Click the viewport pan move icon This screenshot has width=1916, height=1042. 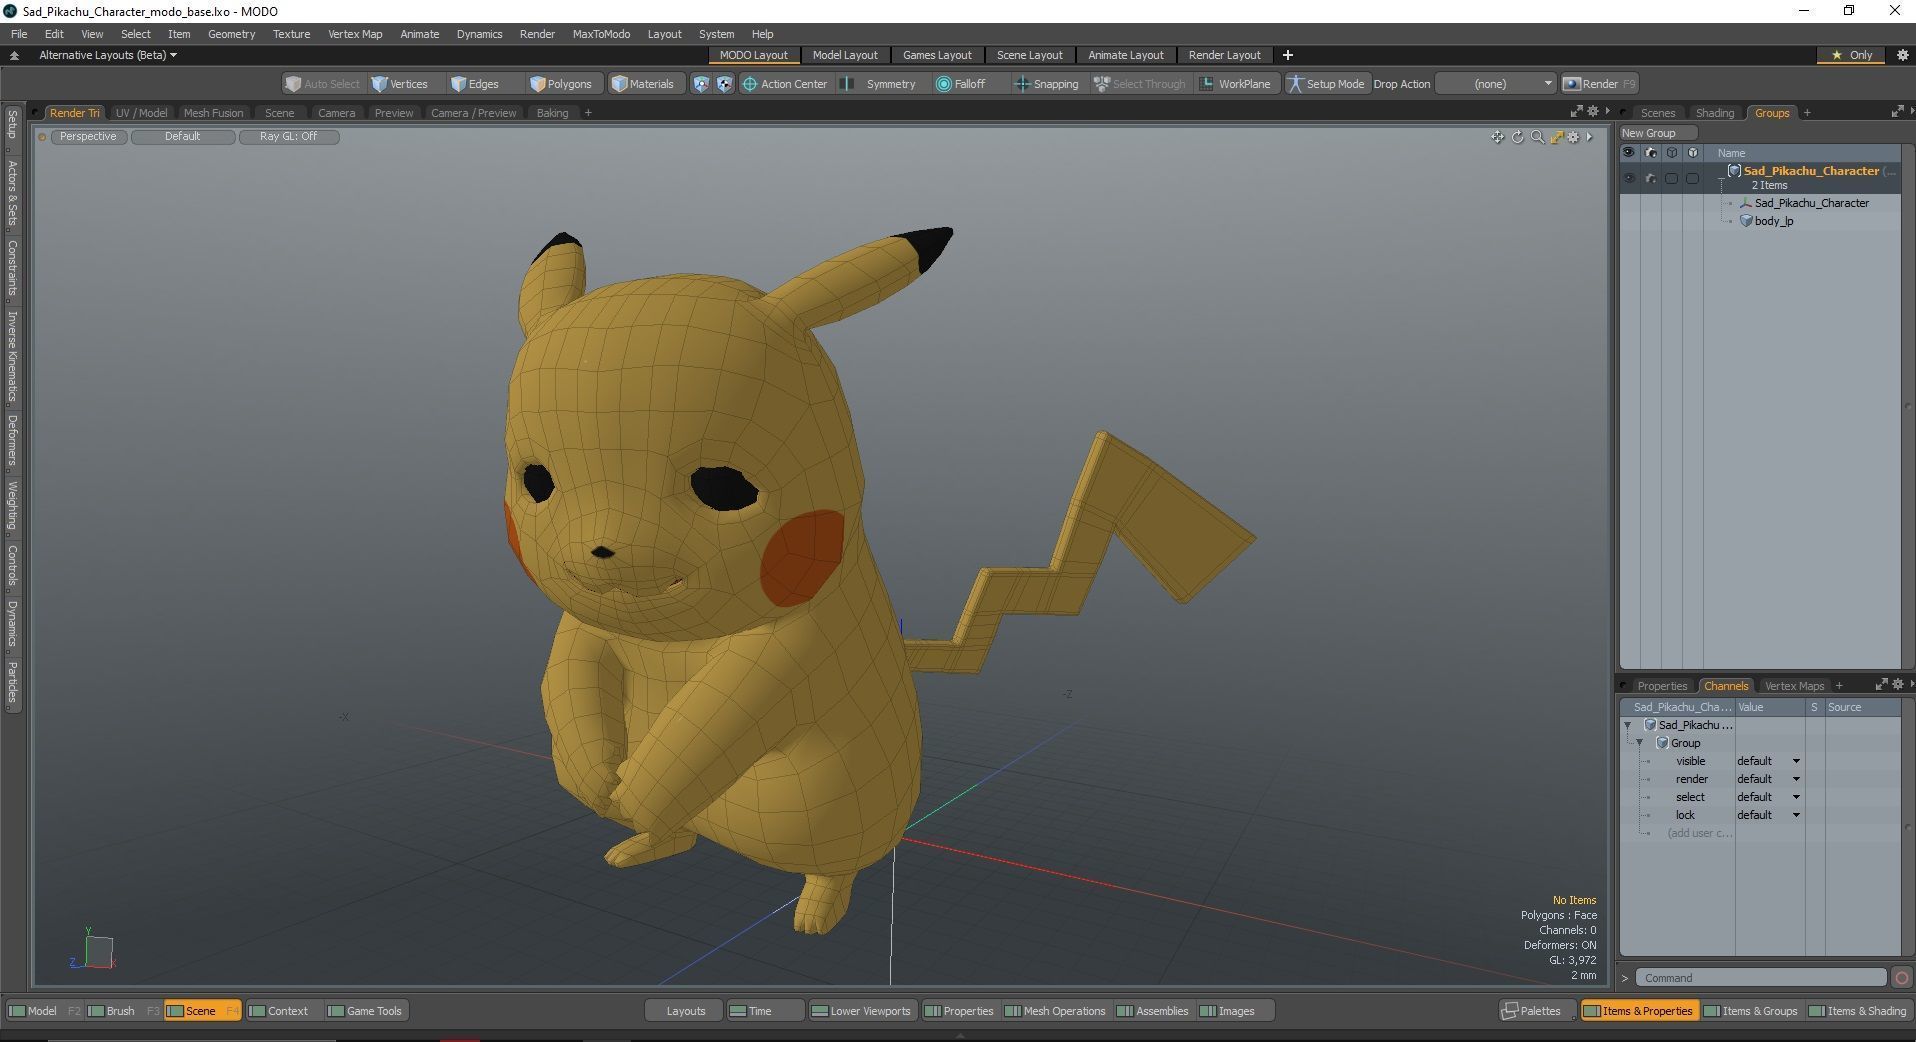1497,137
